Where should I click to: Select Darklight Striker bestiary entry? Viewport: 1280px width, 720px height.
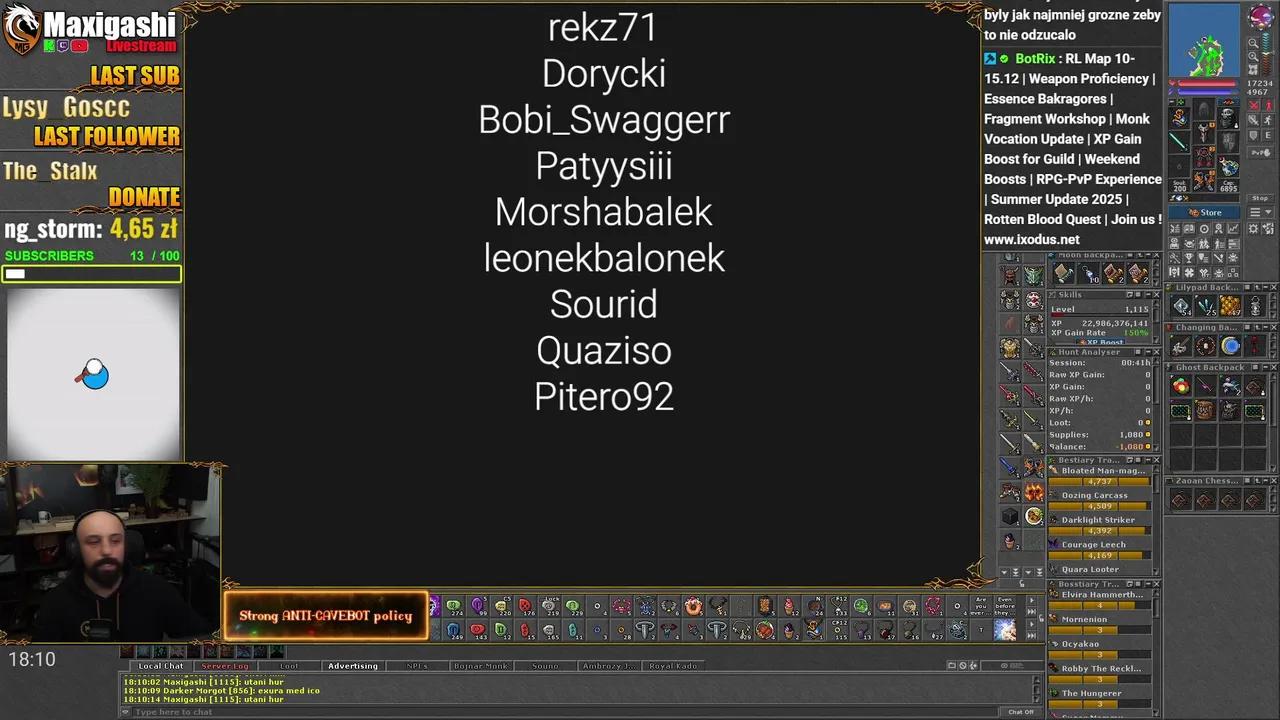(1100, 525)
